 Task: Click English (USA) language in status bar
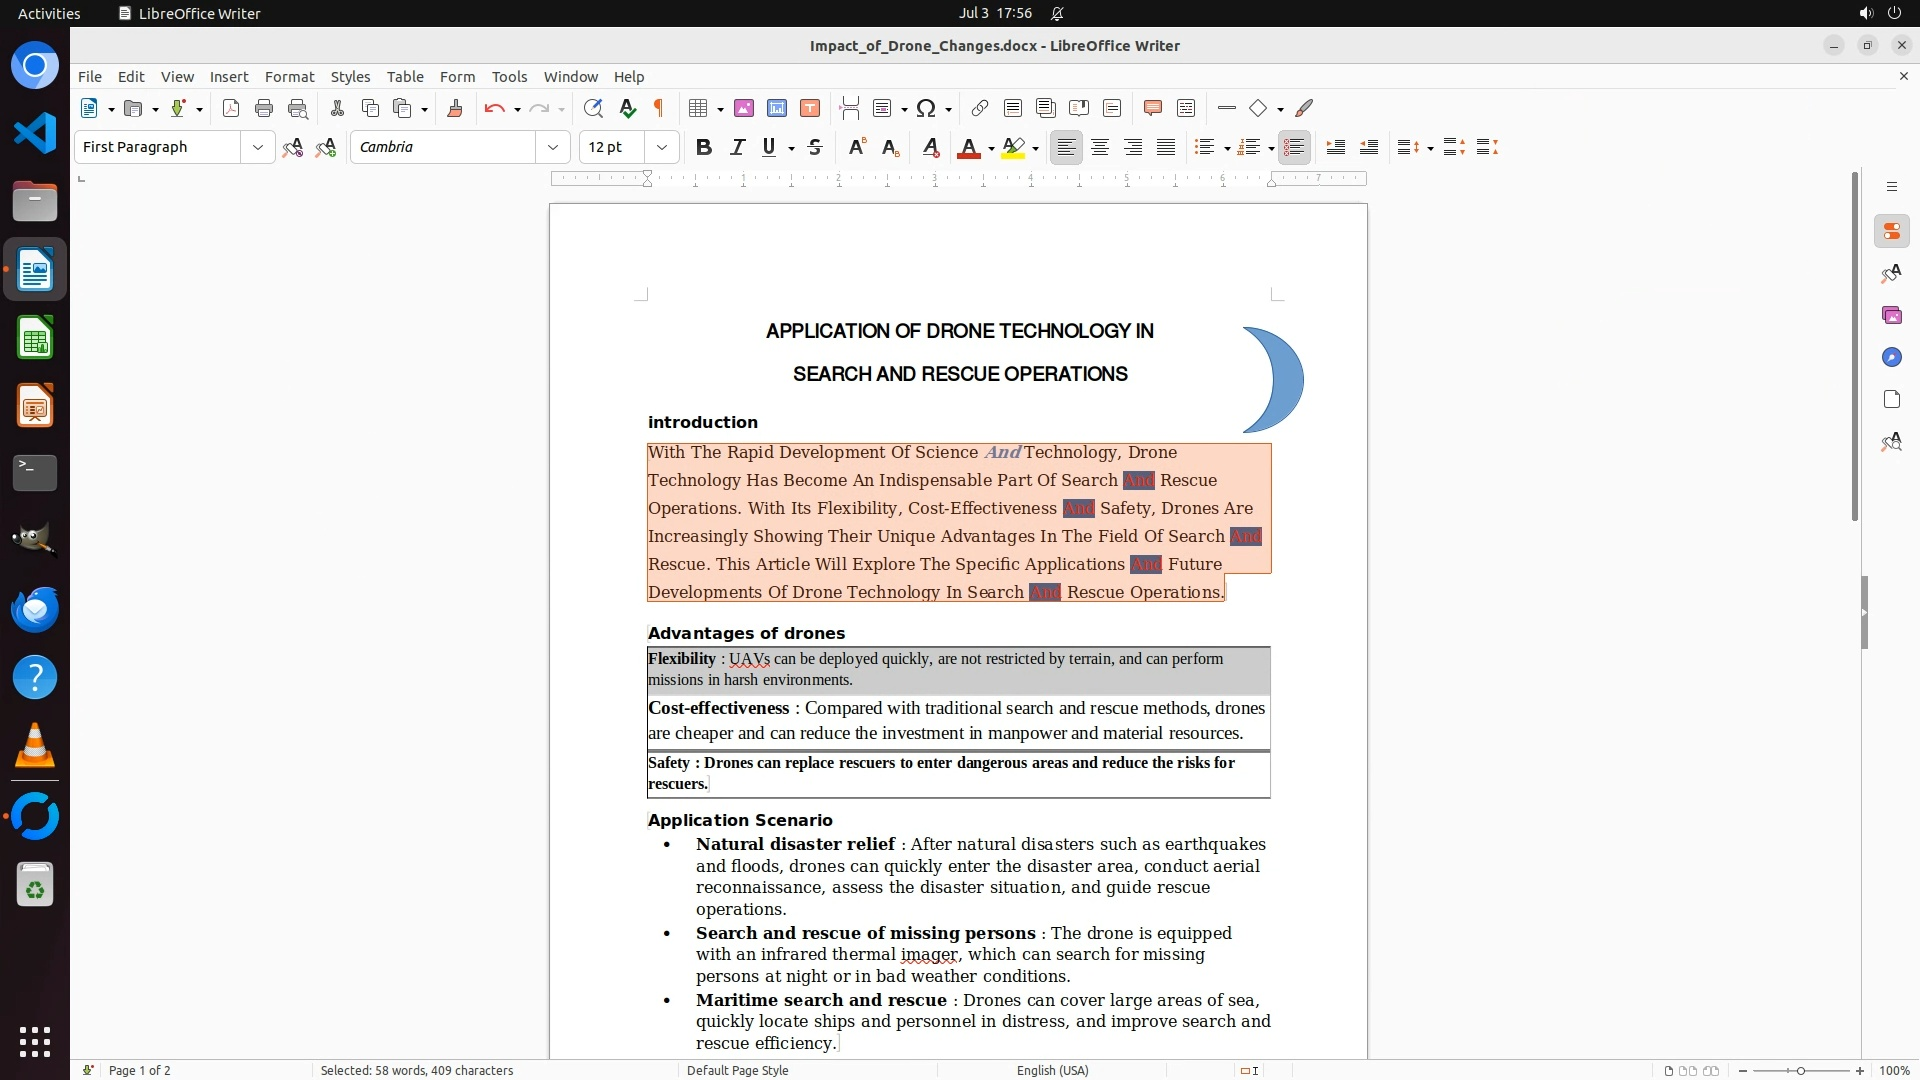coord(1052,1070)
